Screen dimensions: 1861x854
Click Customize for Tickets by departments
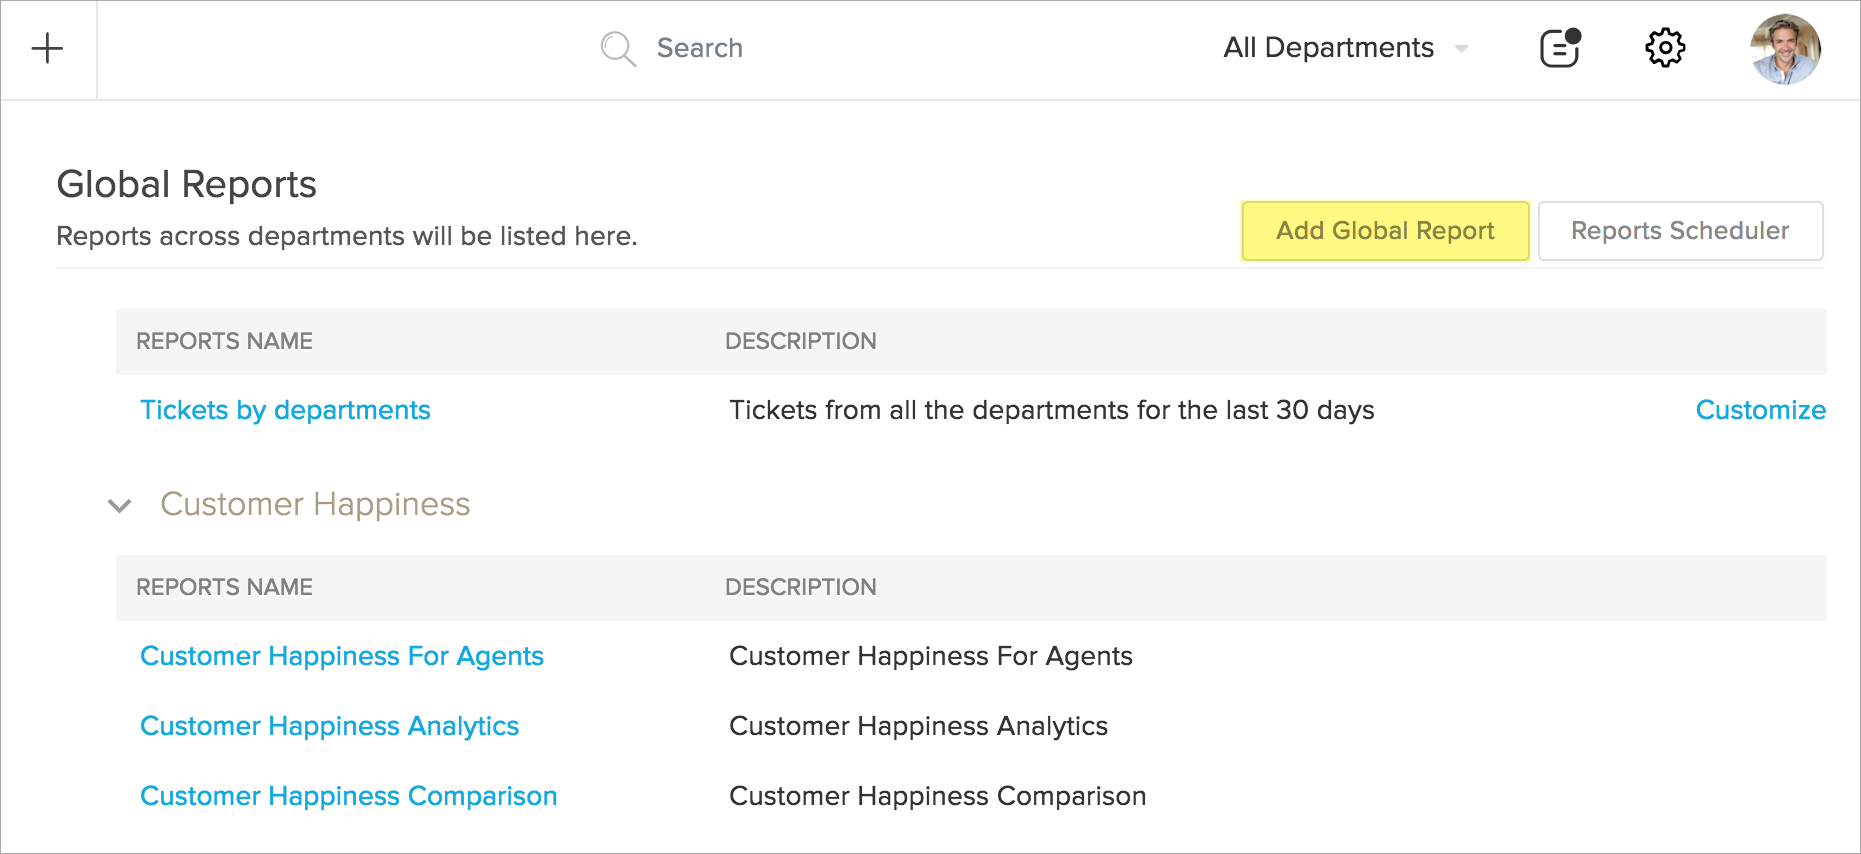(x=1760, y=410)
